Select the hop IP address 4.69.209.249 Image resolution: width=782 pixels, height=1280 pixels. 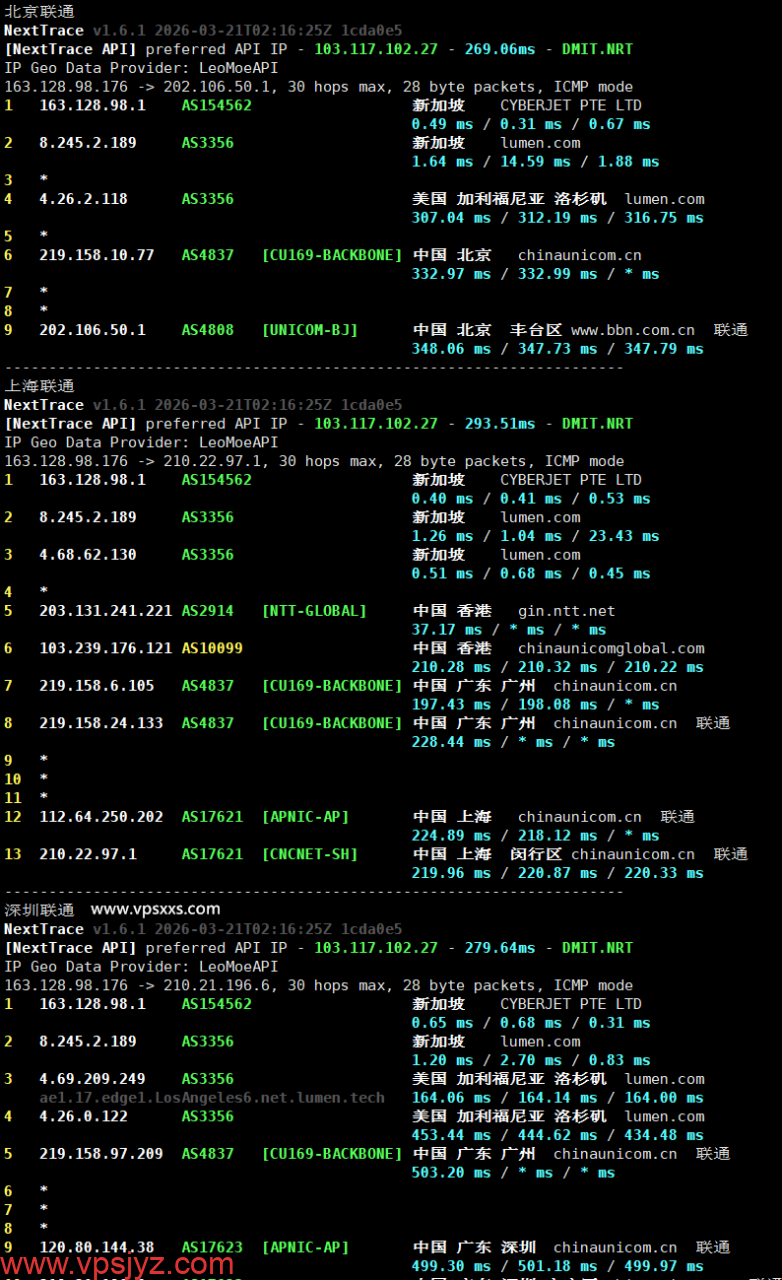pos(92,1079)
